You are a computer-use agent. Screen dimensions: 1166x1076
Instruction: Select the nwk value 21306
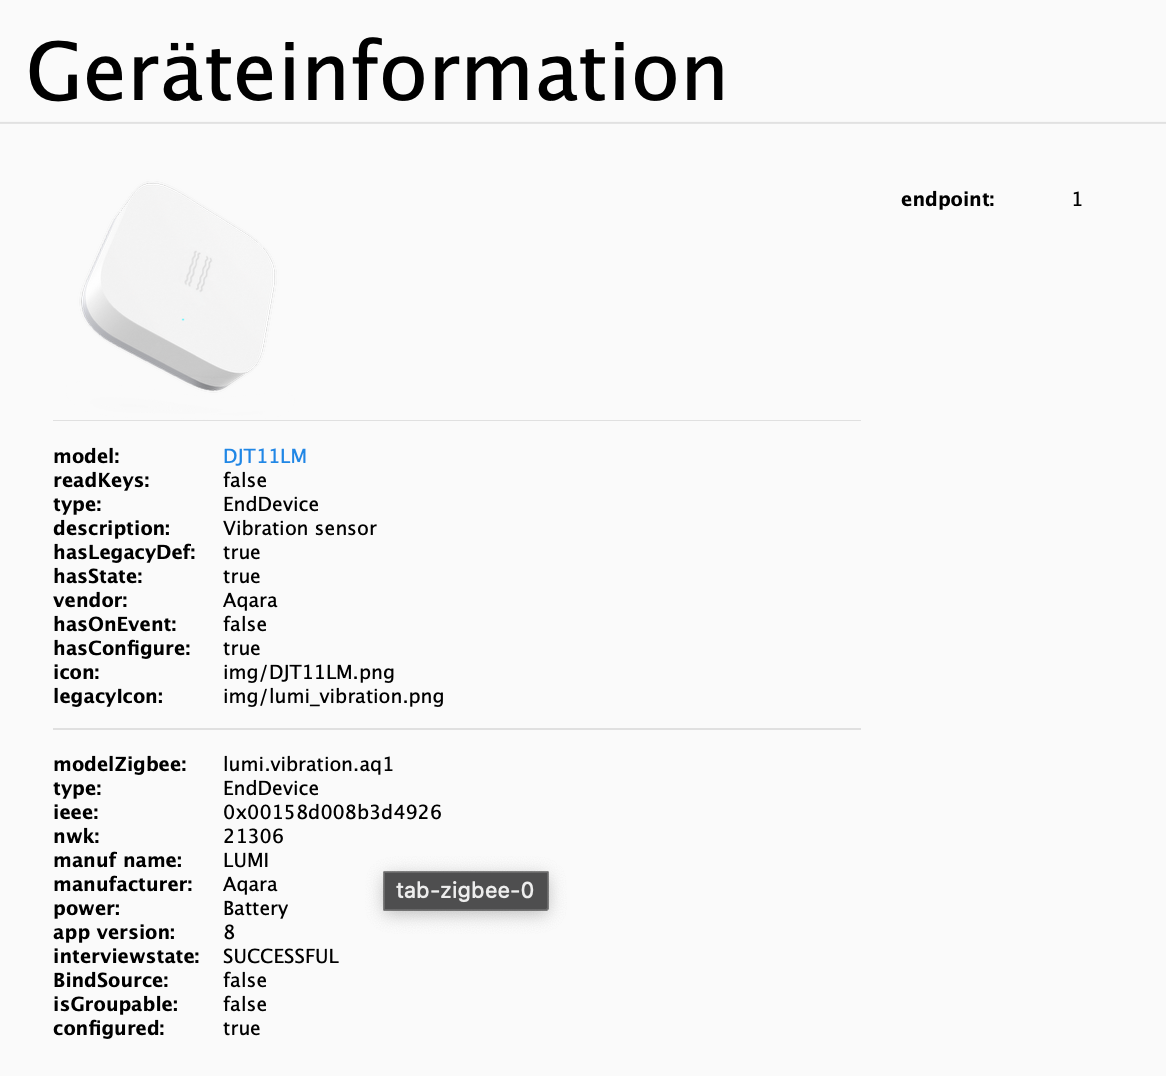click(253, 836)
